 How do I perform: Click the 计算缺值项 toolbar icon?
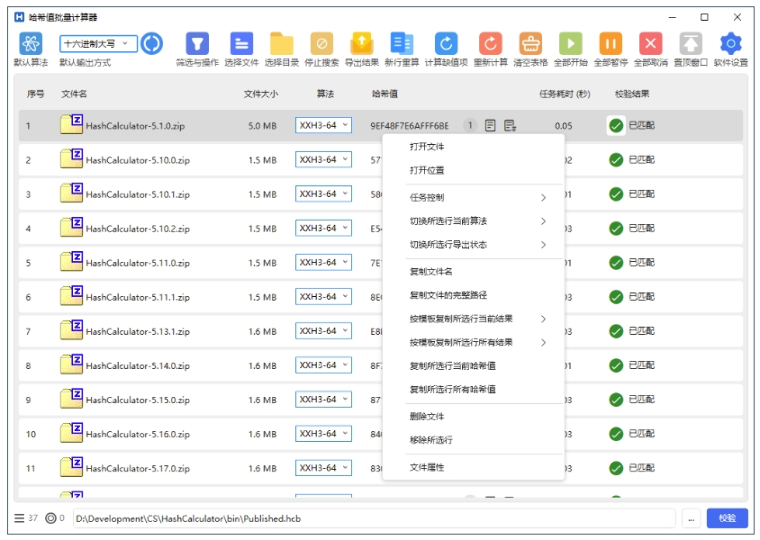pos(446,44)
